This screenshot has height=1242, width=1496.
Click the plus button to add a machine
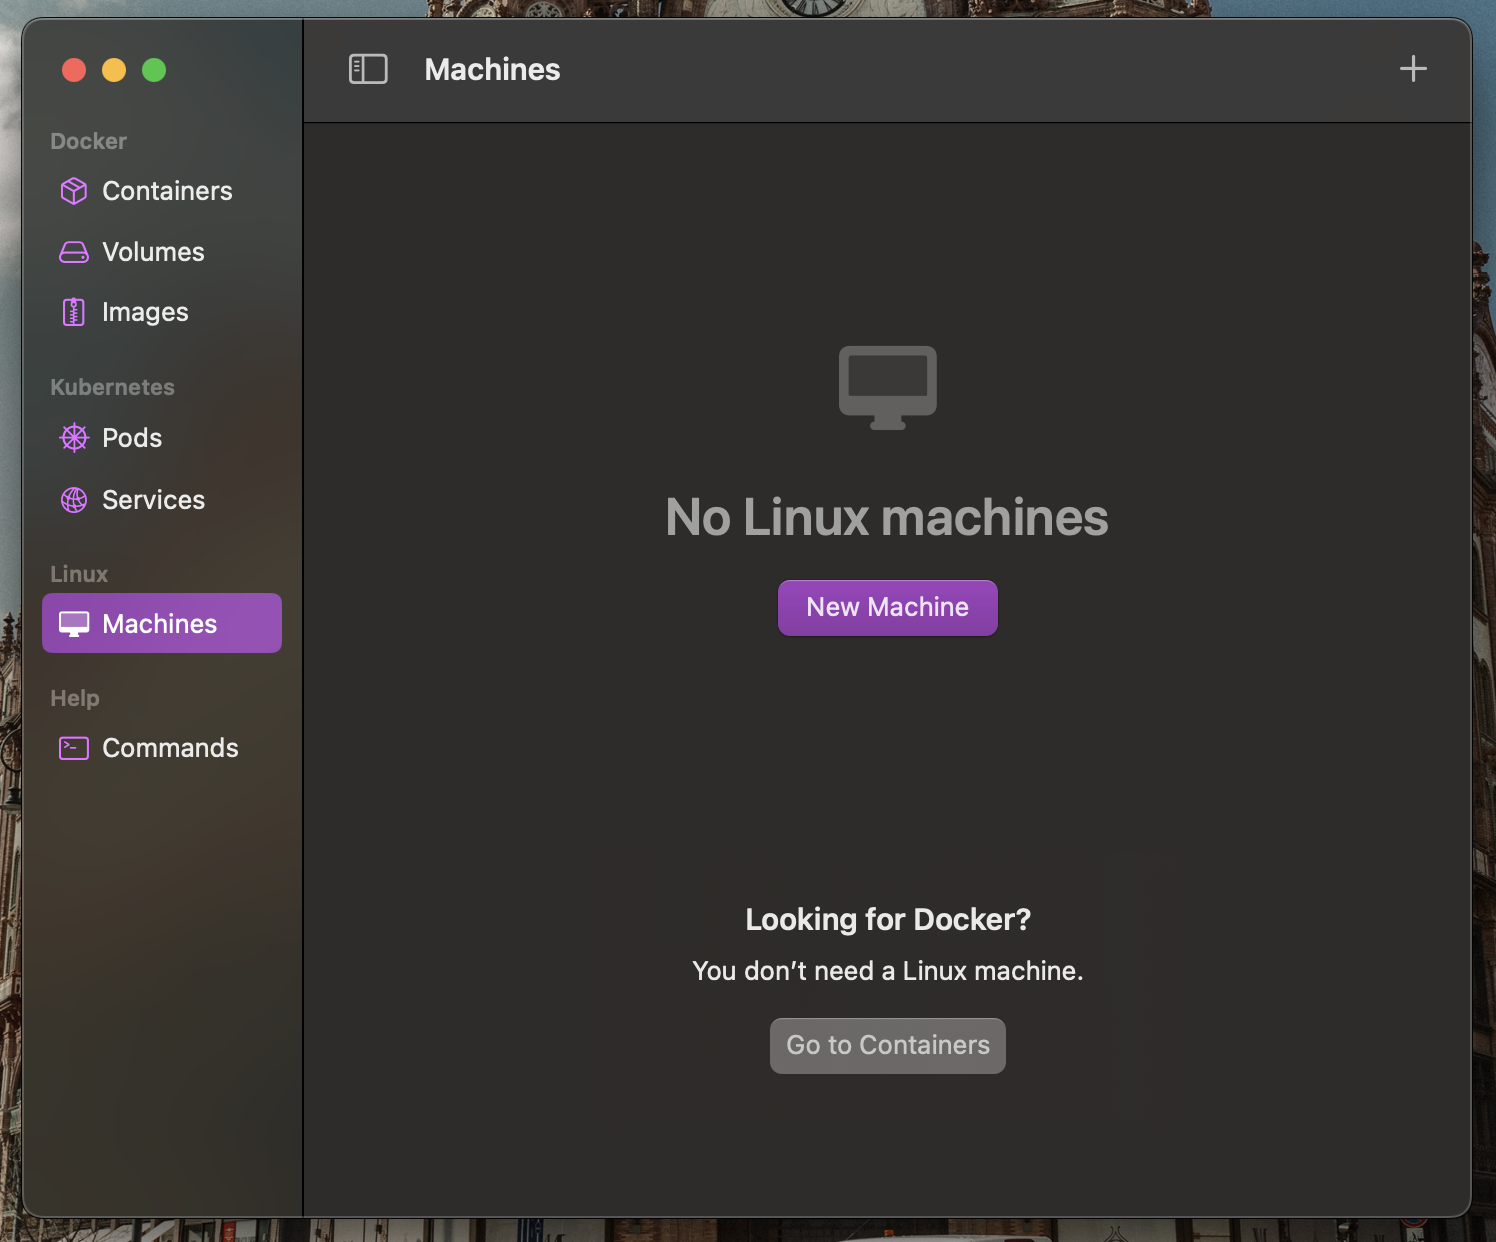(1413, 69)
